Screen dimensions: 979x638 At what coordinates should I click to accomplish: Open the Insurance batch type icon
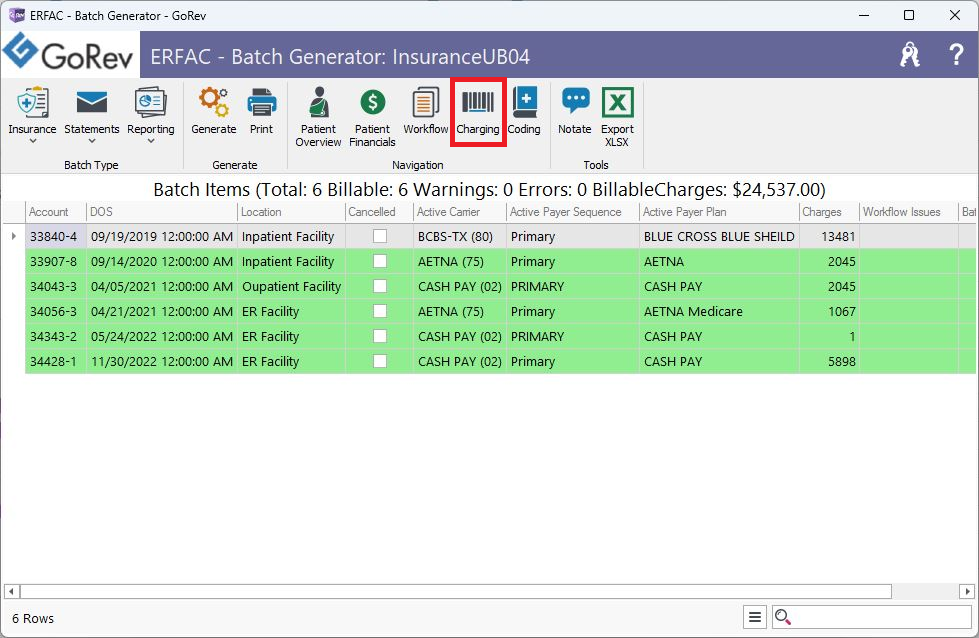click(32, 103)
